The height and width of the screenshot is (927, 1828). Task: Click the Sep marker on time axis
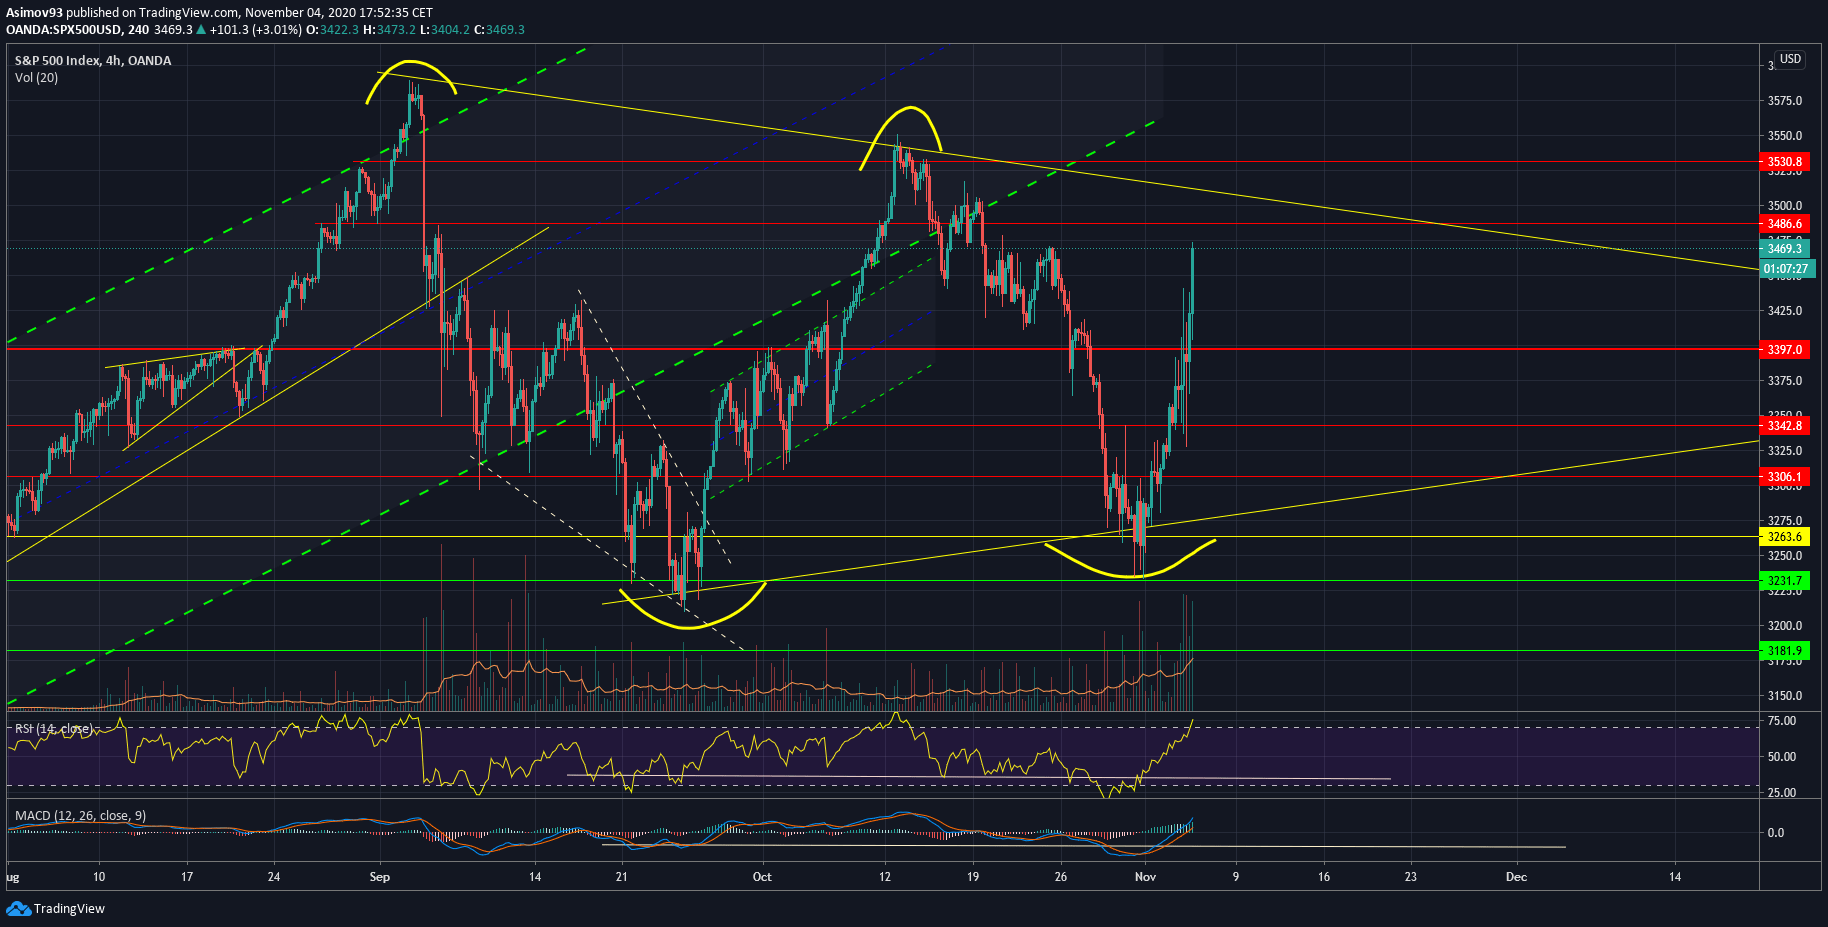tap(379, 877)
